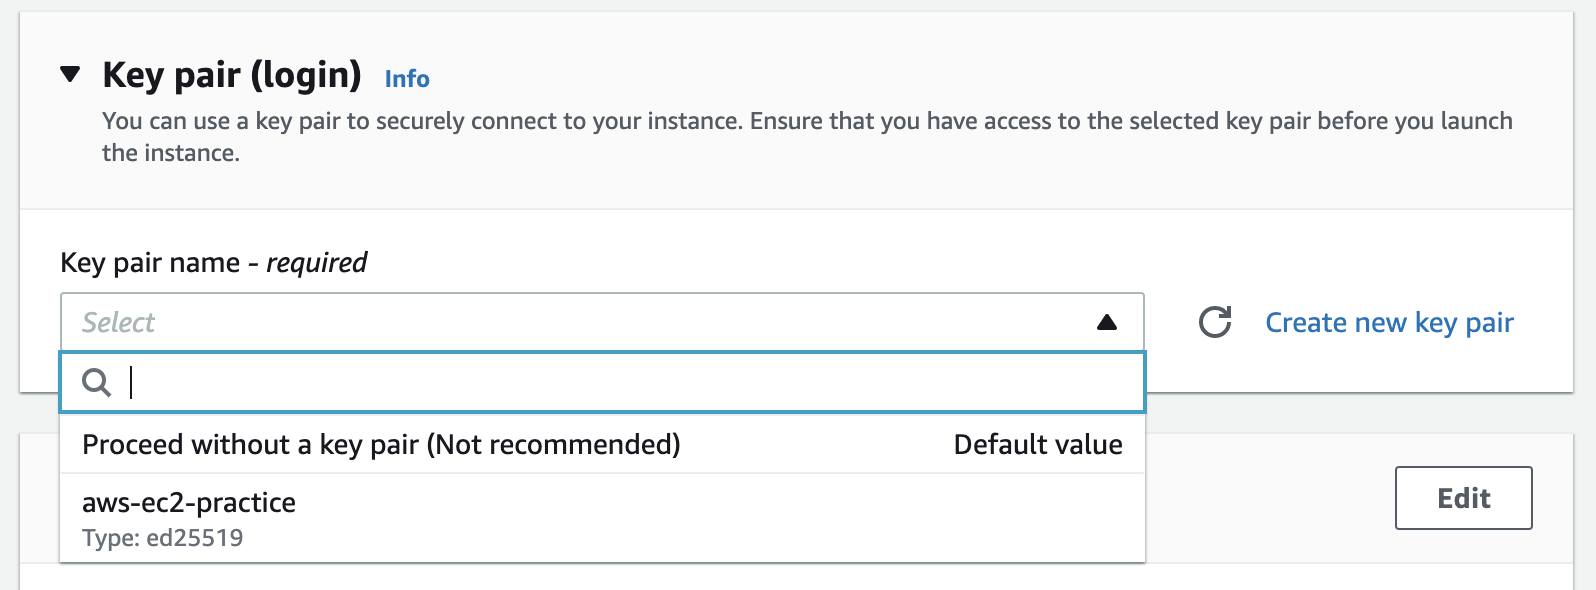This screenshot has height=590, width=1596.
Task: Choose Proceed without a key pair option
Action: [x=380, y=445]
